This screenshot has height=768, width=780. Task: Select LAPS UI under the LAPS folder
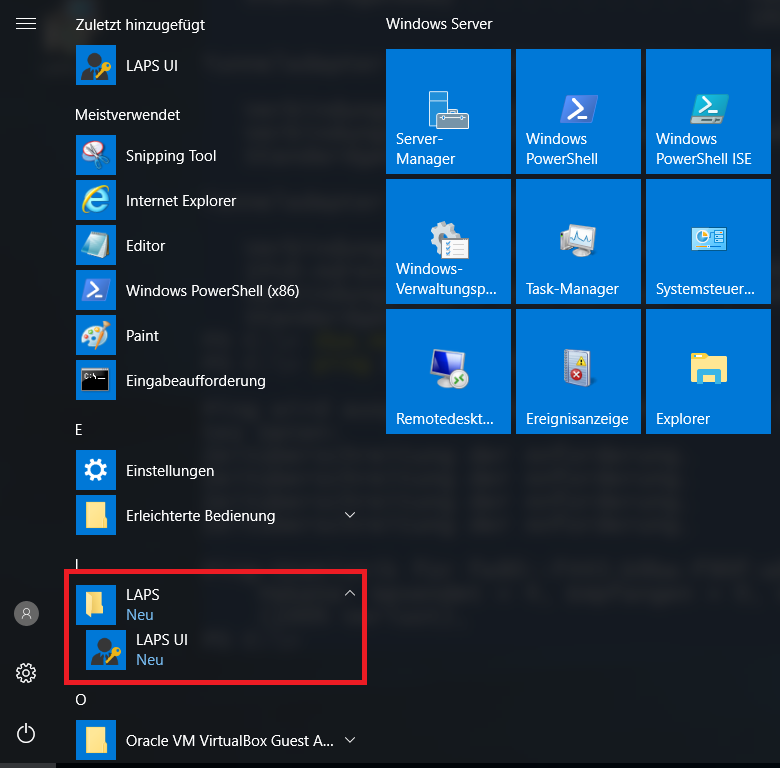[x=162, y=648]
